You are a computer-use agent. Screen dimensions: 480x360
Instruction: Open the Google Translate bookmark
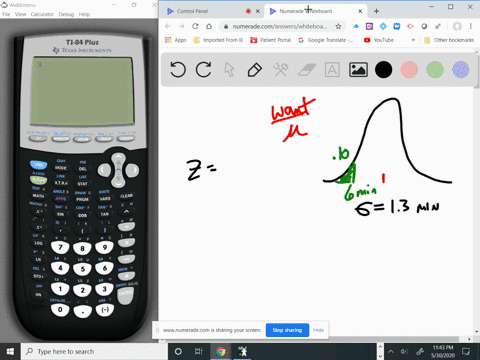click(325, 40)
